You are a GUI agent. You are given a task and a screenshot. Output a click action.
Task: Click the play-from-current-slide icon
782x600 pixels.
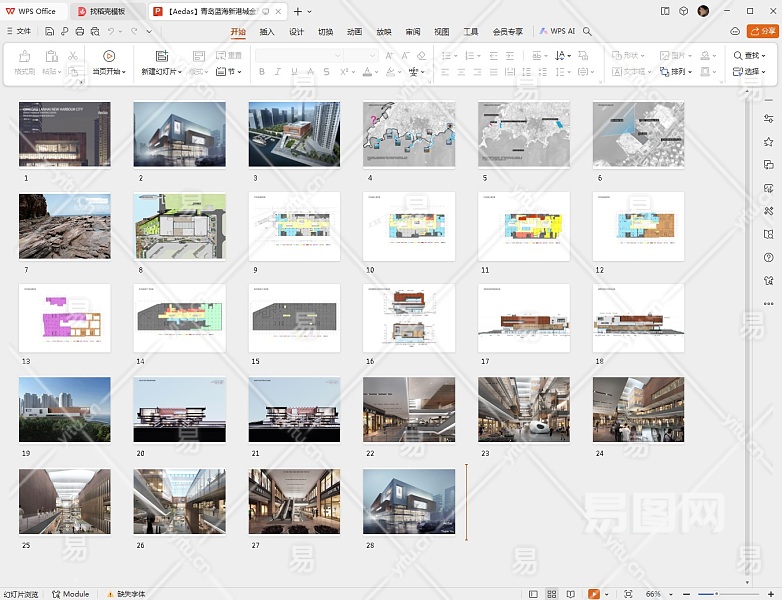[109, 56]
